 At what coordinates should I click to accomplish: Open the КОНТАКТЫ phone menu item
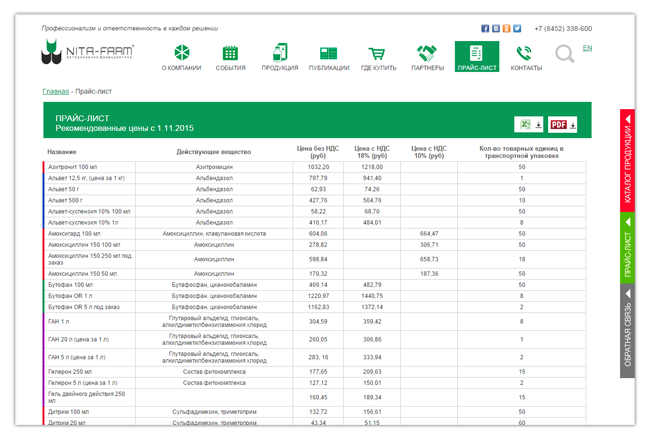(526, 57)
